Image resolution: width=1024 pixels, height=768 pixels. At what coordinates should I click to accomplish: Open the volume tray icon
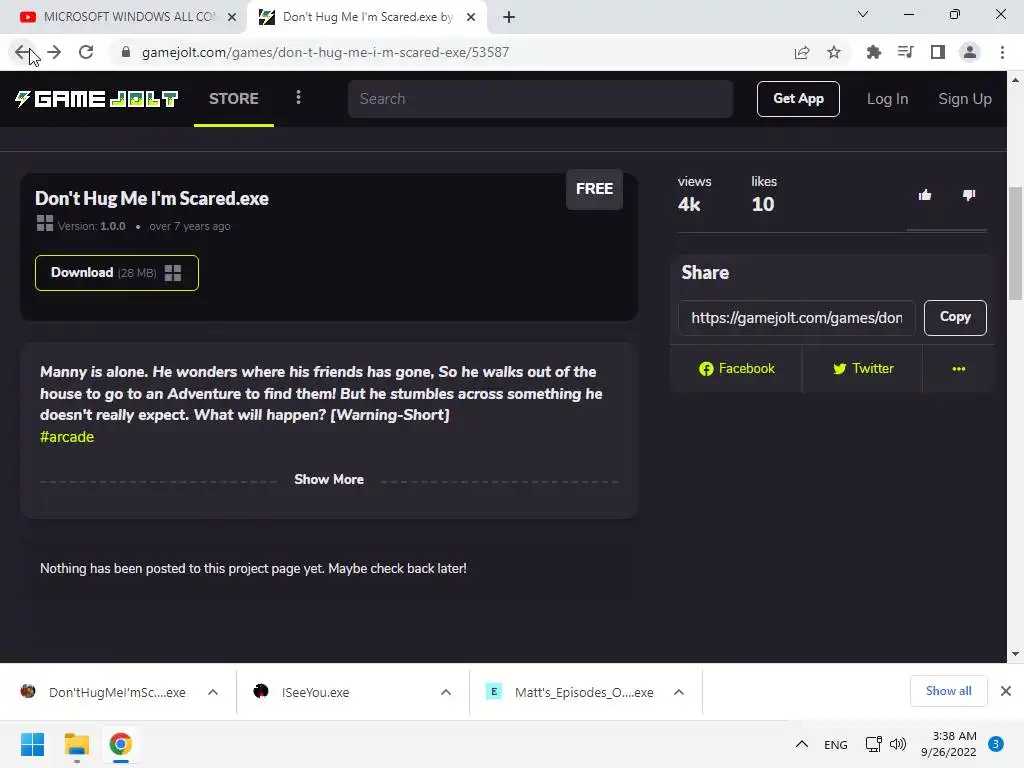[x=898, y=744]
